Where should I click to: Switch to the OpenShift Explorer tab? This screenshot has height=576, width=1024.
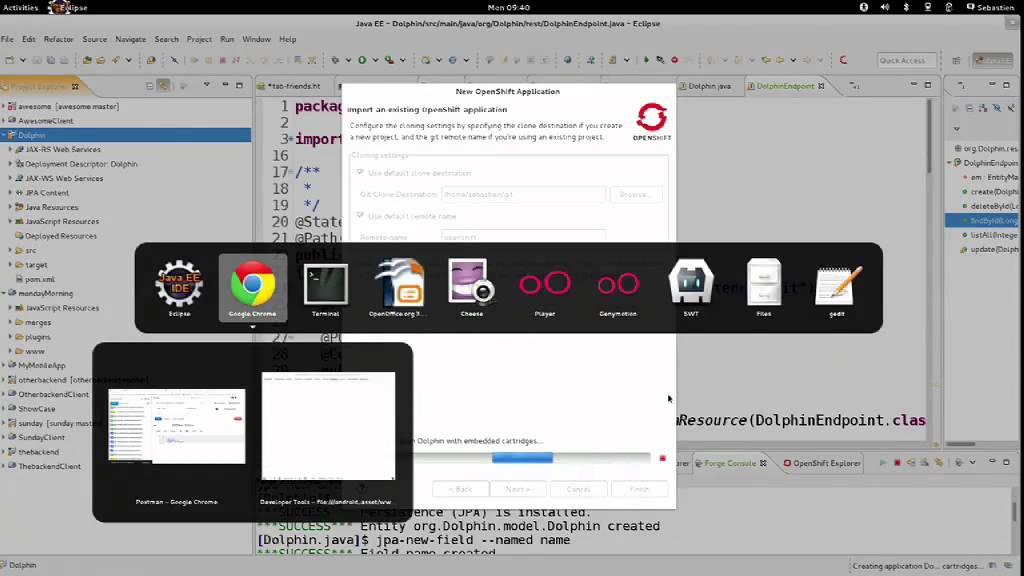tap(822, 463)
